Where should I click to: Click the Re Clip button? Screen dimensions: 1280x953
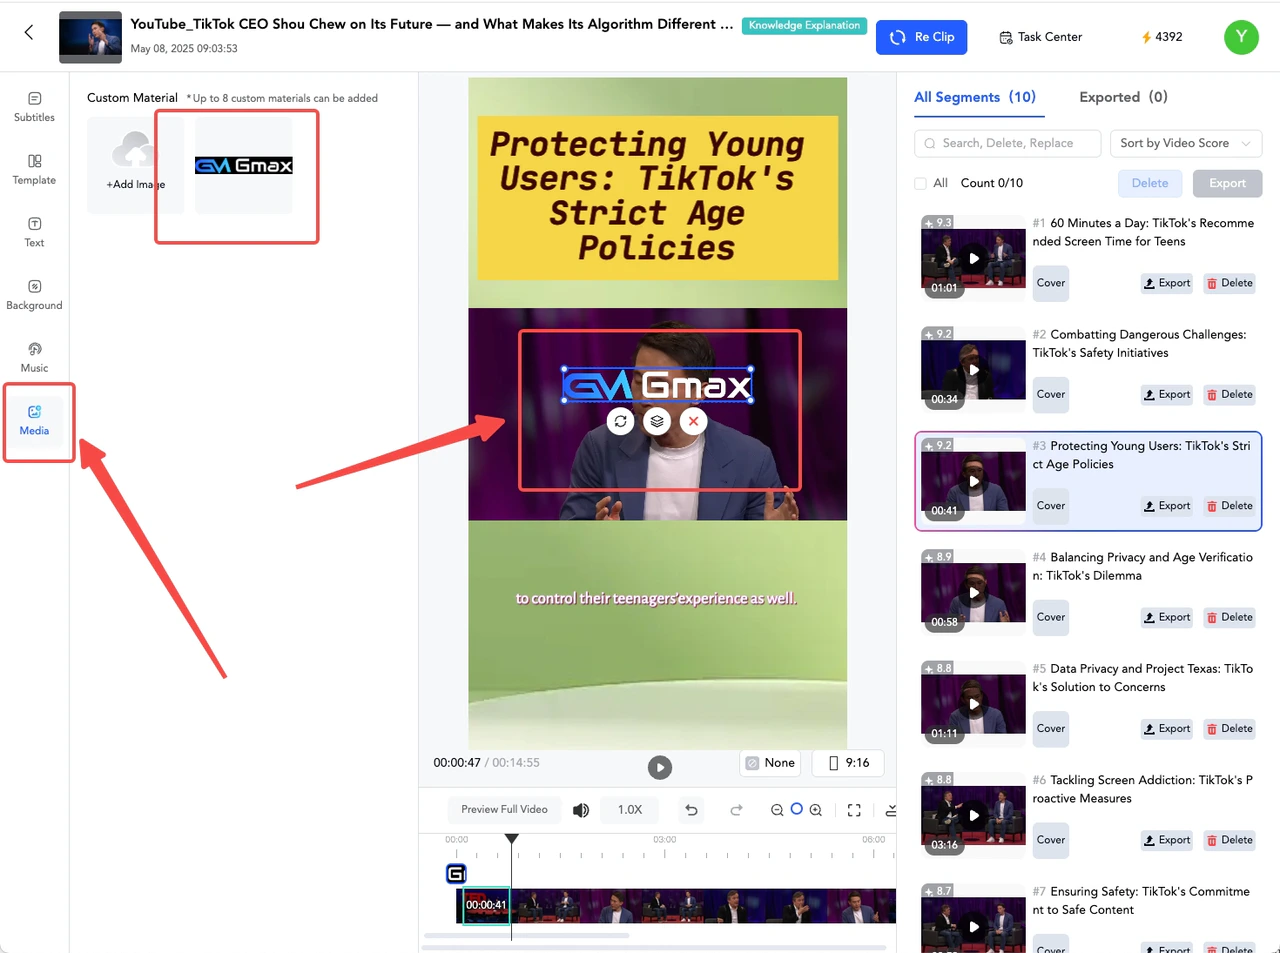pyautogui.click(x=922, y=37)
